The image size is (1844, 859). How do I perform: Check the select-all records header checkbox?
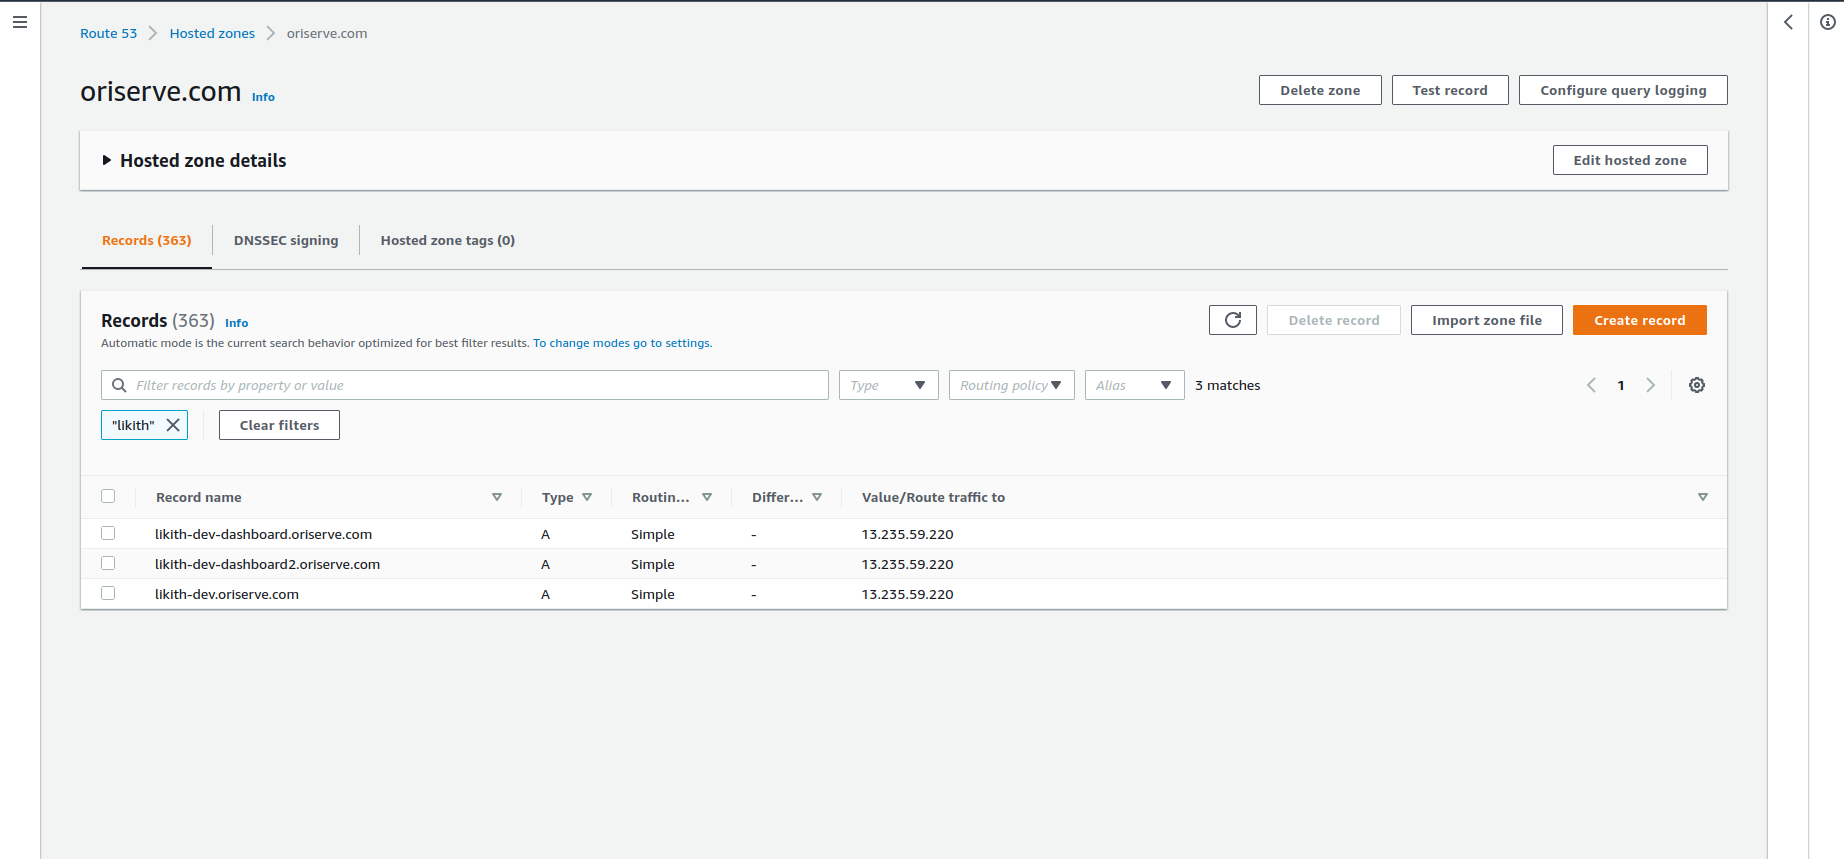pyautogui.click(x=108, y=497)
